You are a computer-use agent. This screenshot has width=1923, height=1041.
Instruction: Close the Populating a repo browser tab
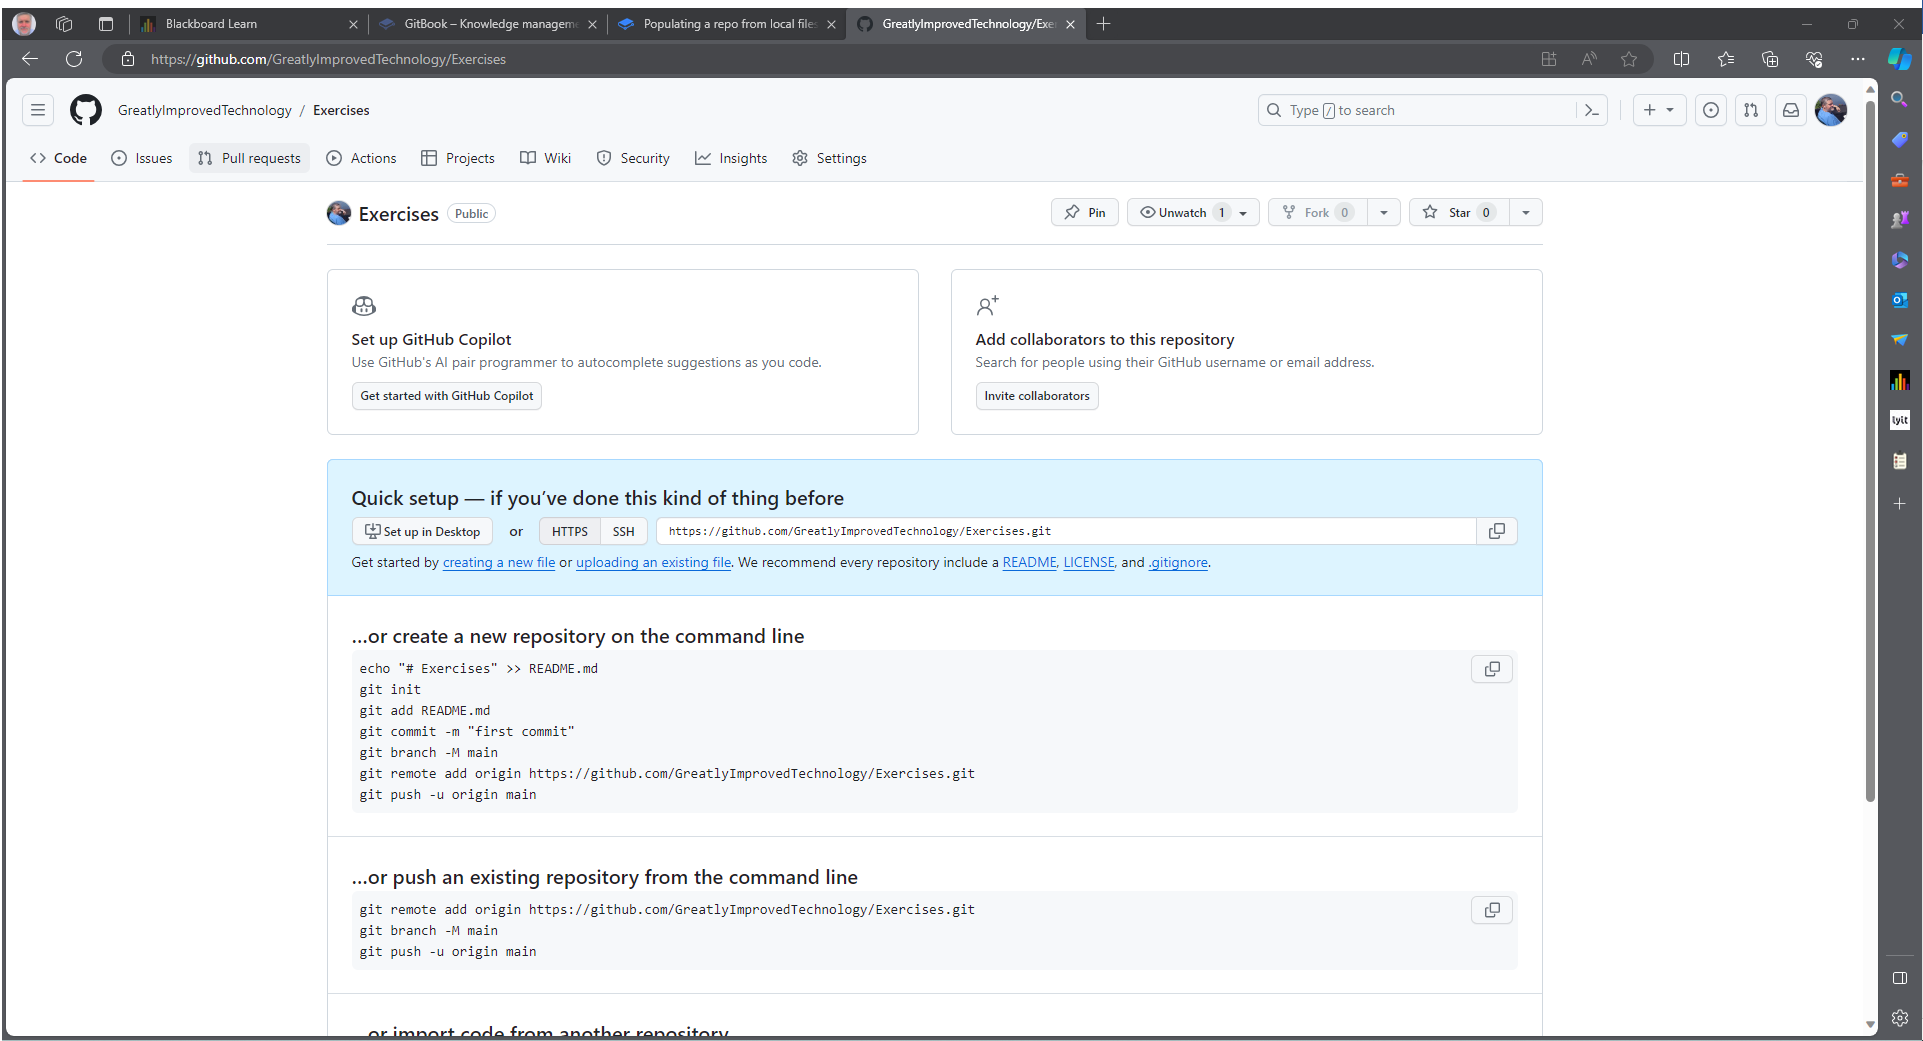tap(831, 24)
